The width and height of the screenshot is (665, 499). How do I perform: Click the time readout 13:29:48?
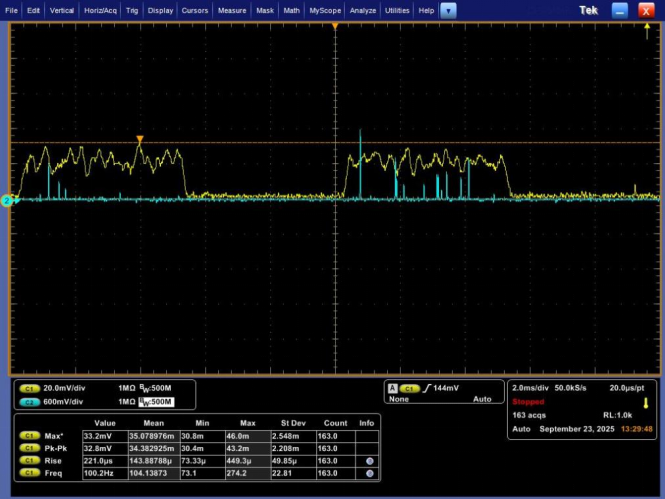(637, 429)
